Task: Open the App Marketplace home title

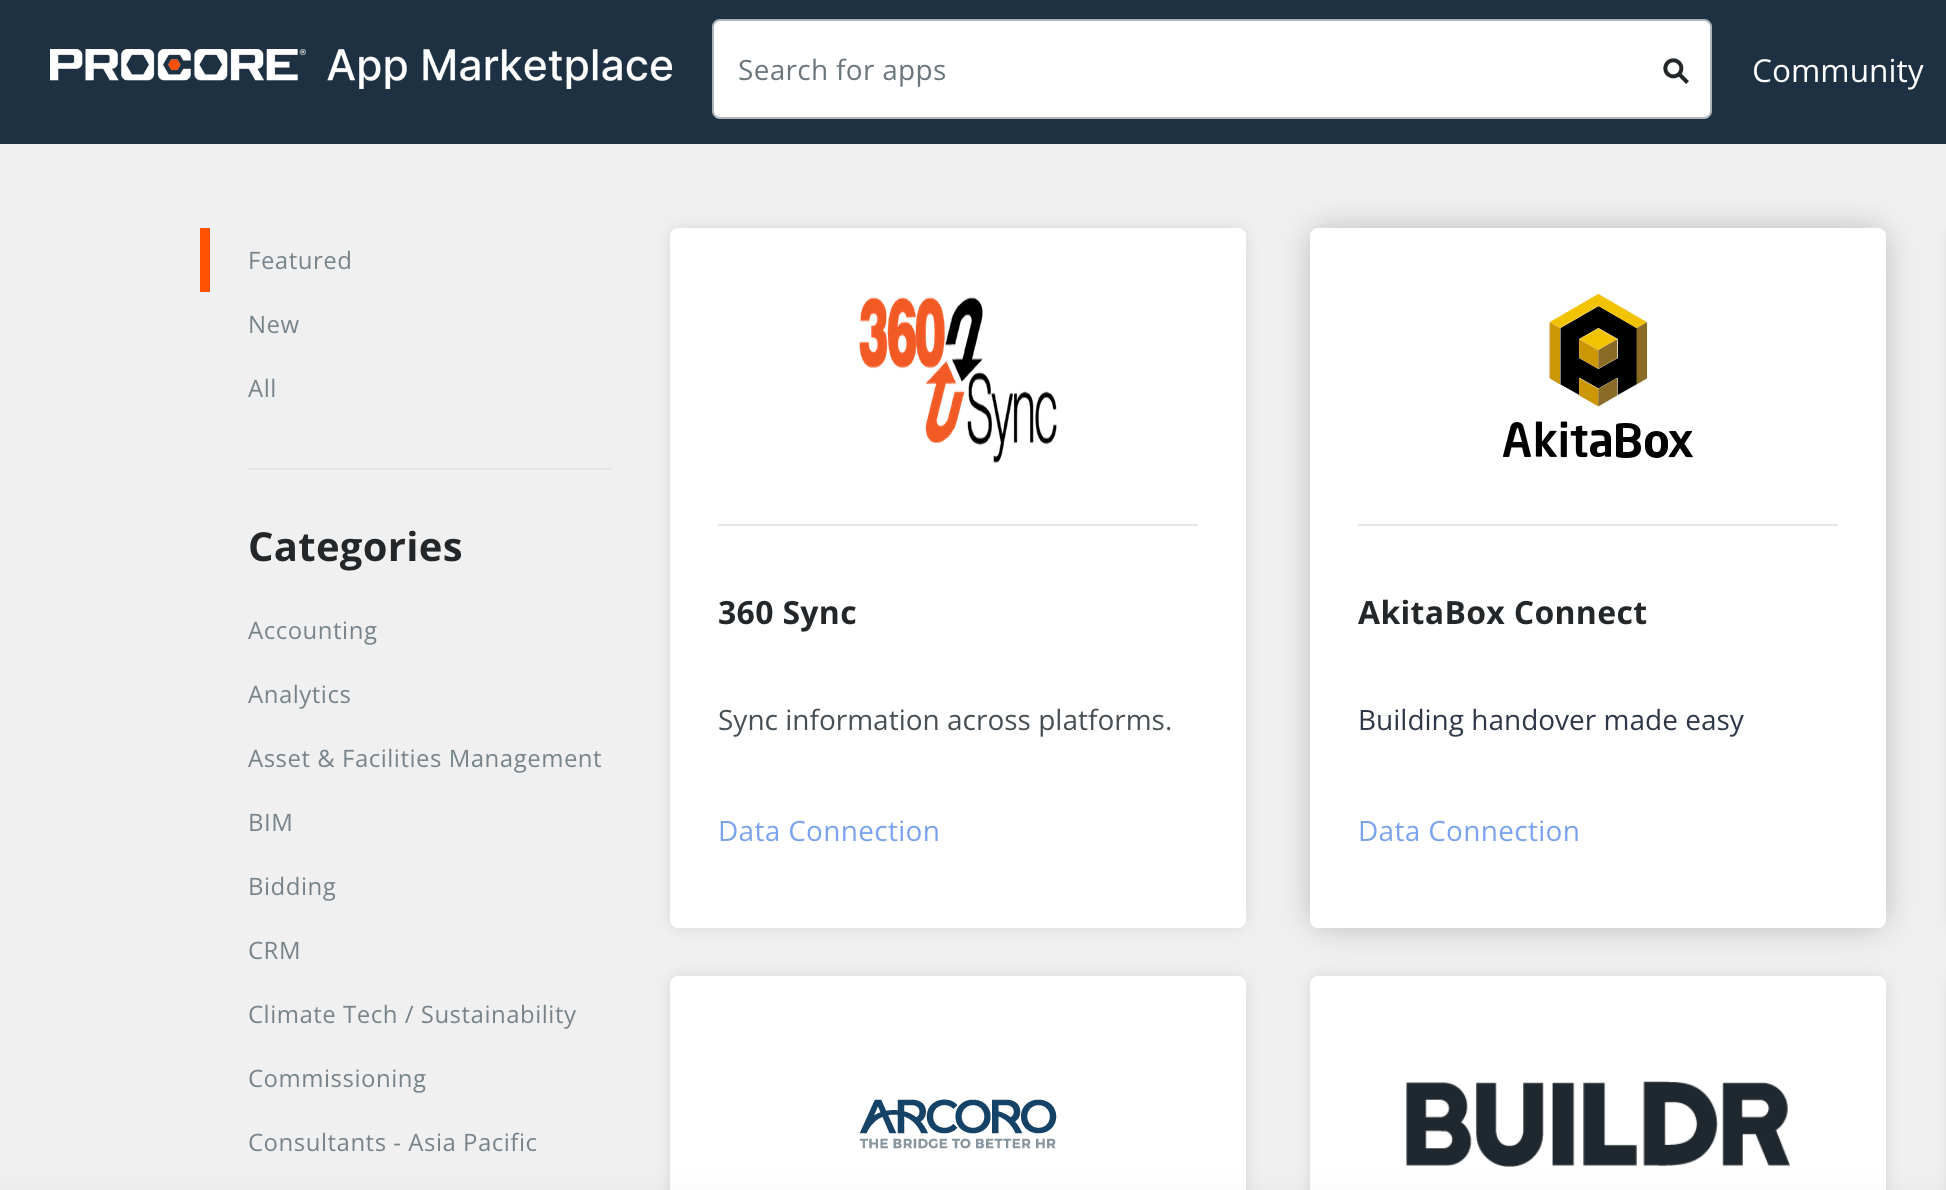Action: [x=500, y=67]
